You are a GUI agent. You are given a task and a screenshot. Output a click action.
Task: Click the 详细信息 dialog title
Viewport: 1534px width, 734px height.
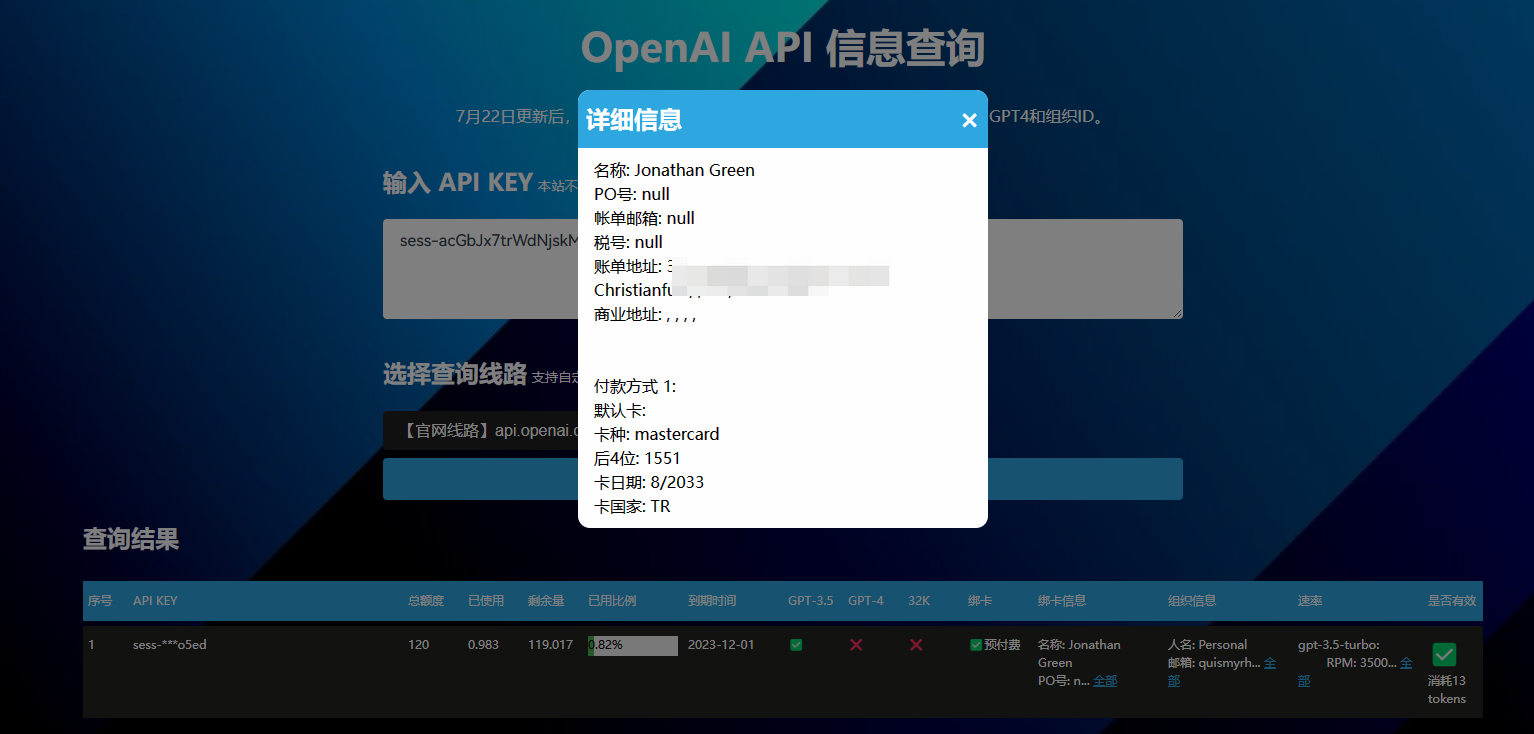click(x=634, y=120)
